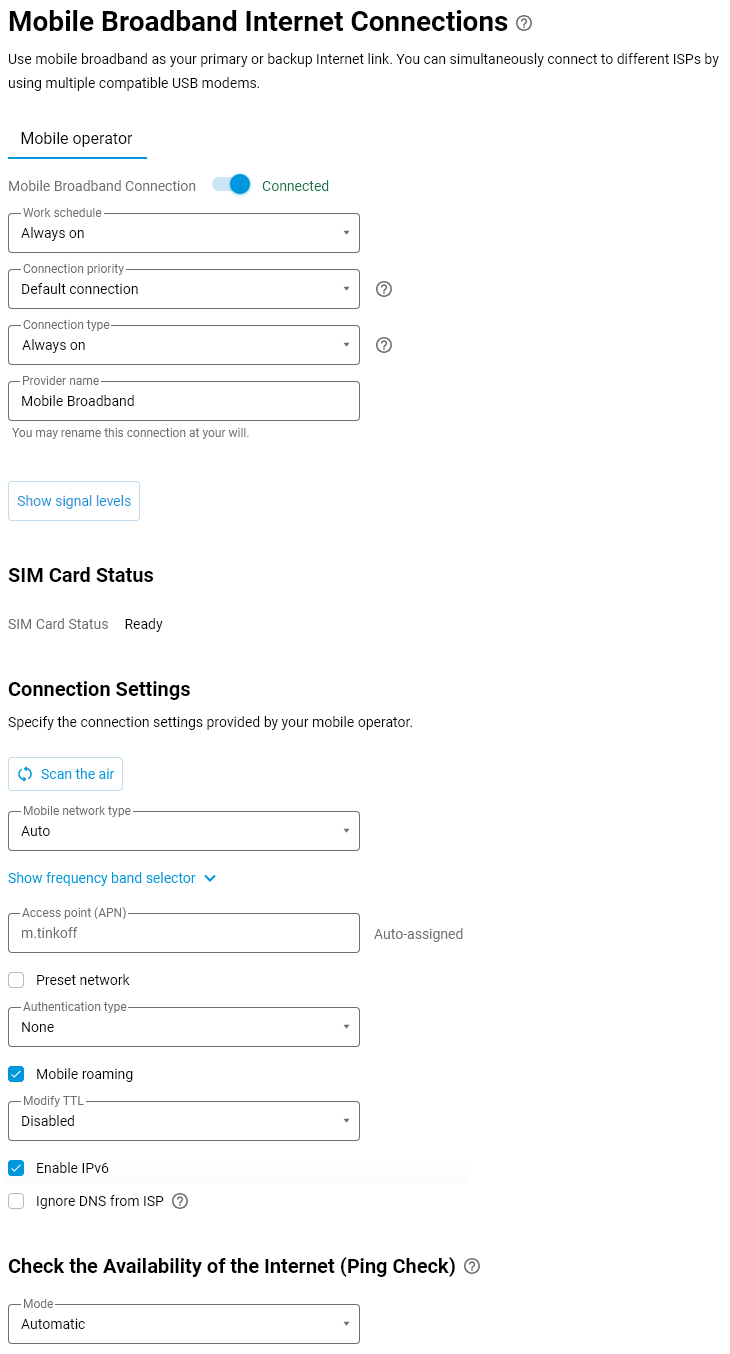Screen dimensions: 730x1354
Task: Click help icon next to Connection type
Action: [x=383, y=345]
